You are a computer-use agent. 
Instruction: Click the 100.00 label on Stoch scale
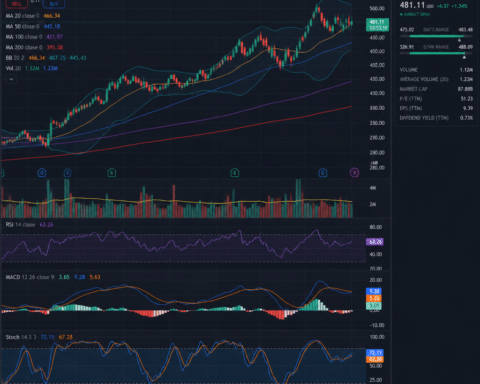click(377, 337)
